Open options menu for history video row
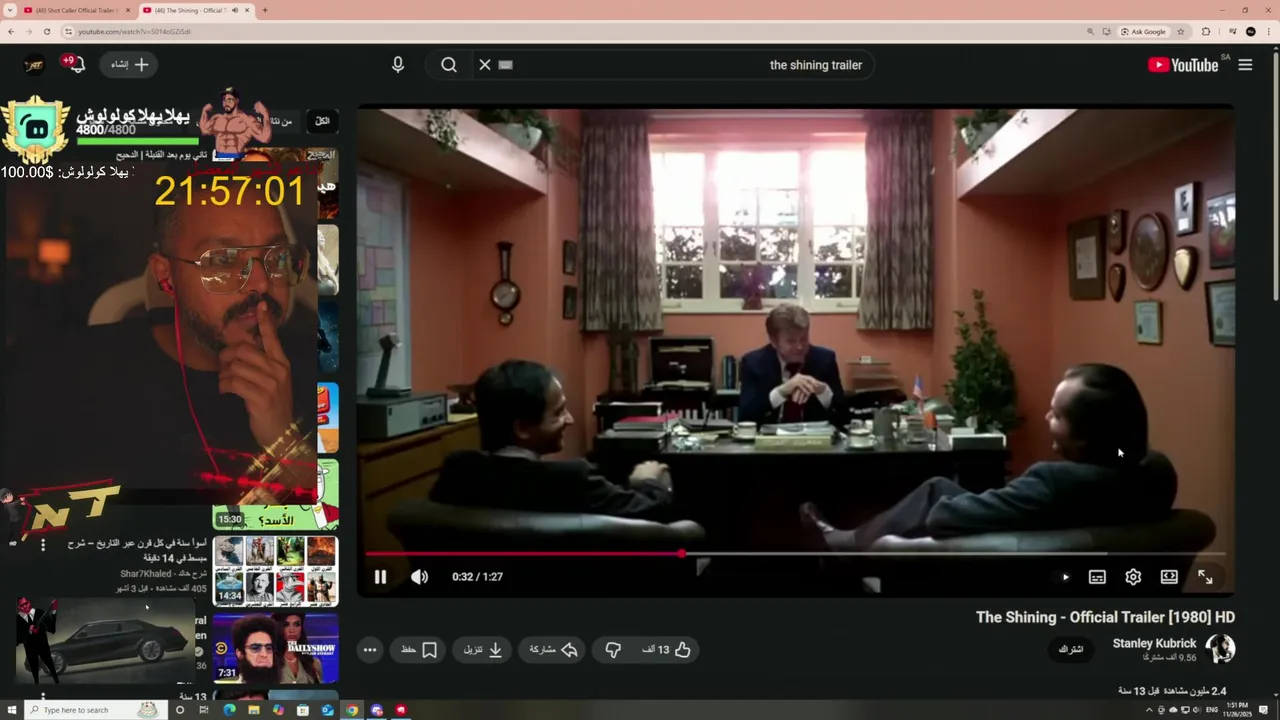This screenshot has height=720, width=1280. tap(42, 545)
